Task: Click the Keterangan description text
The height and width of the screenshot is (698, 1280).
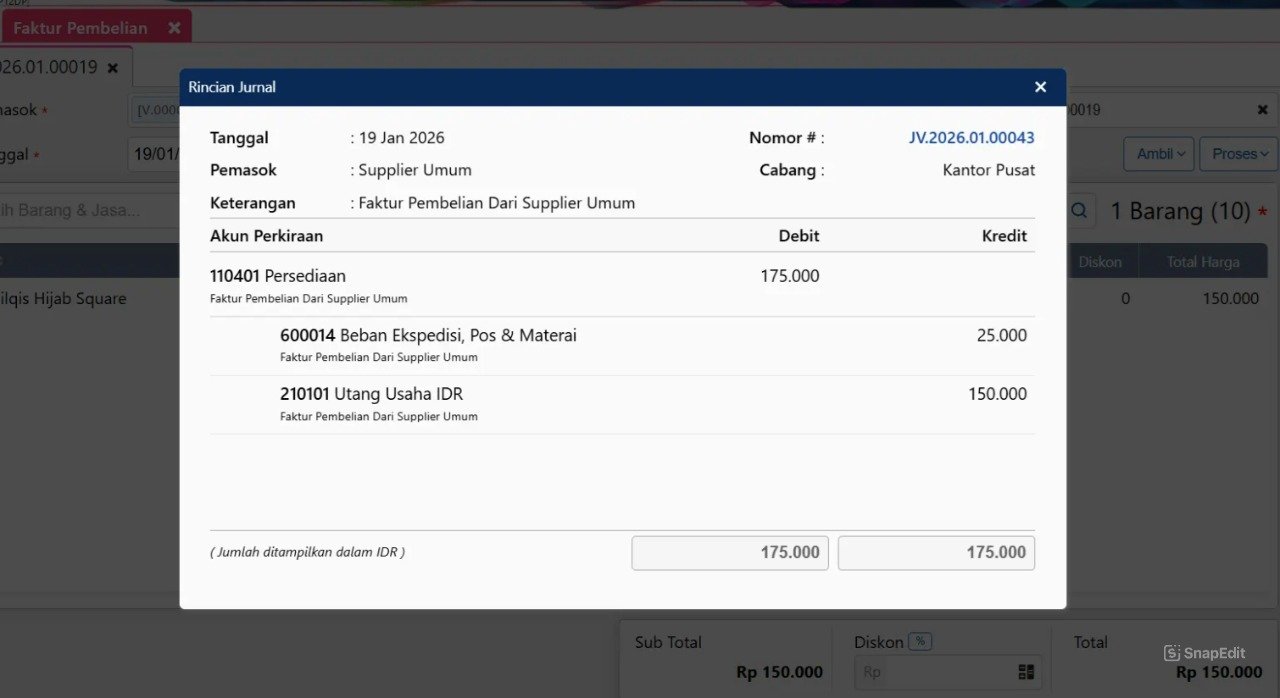Action: (x=497, y=203)
